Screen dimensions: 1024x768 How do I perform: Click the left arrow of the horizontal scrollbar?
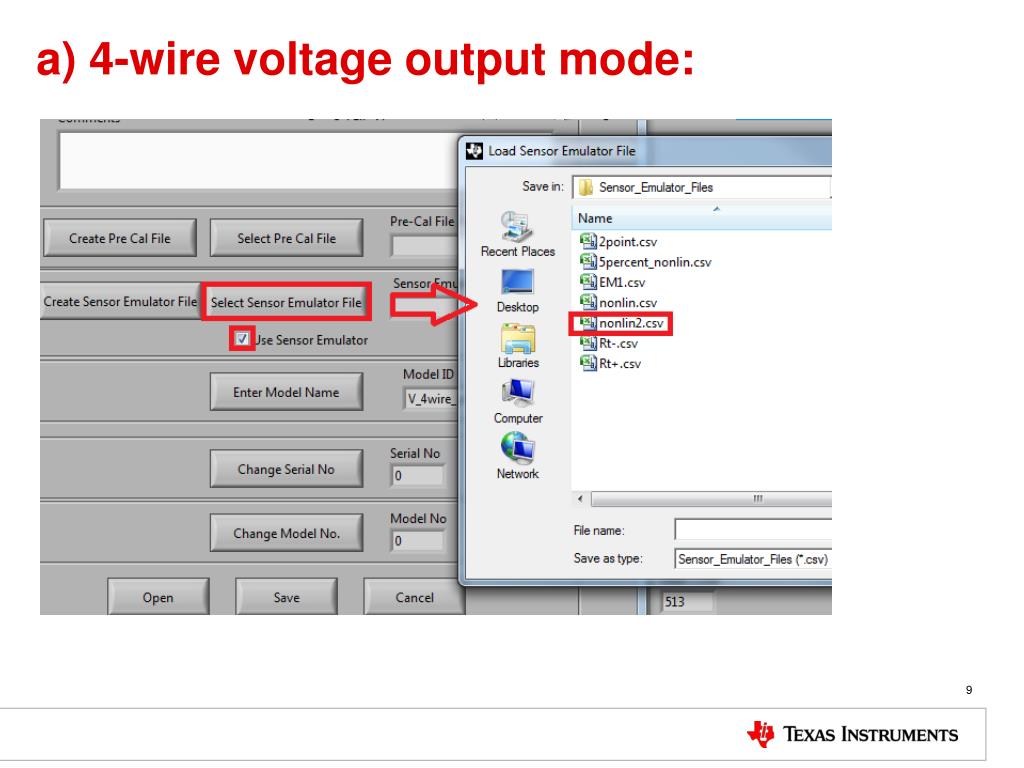pyautogui.click(x=581, y=499)
